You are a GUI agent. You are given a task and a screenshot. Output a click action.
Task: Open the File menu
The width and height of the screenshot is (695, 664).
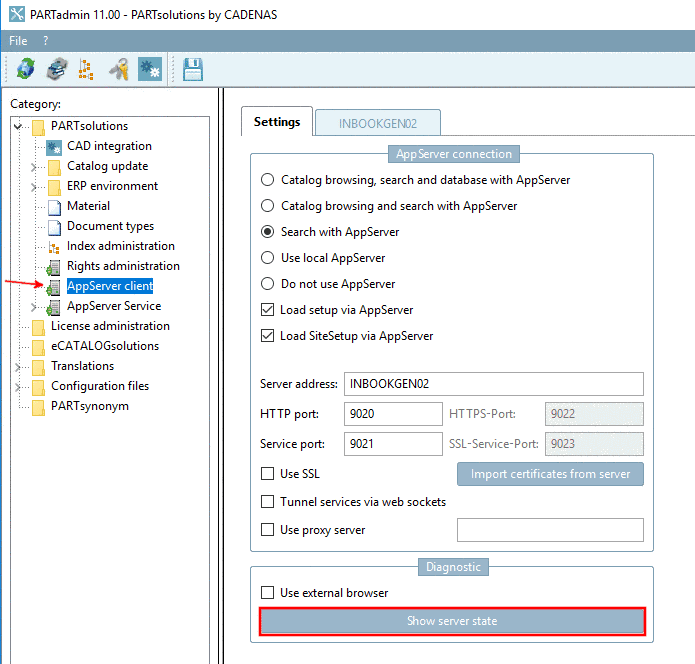[18, 41]
